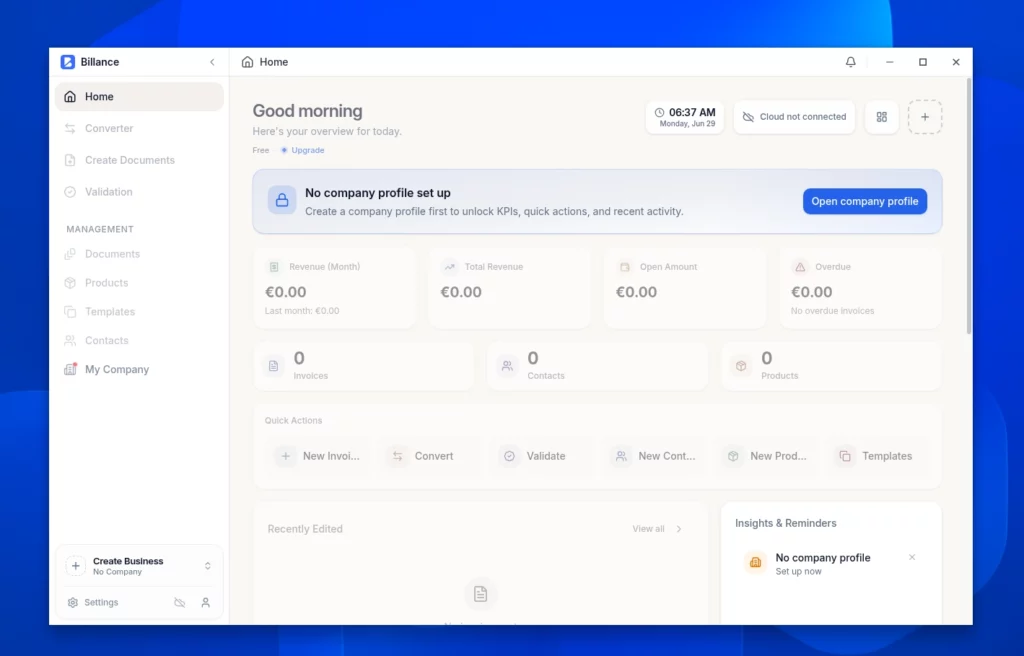Click the user account icon beside Settings
The image size is (1024, 656).
206,602
